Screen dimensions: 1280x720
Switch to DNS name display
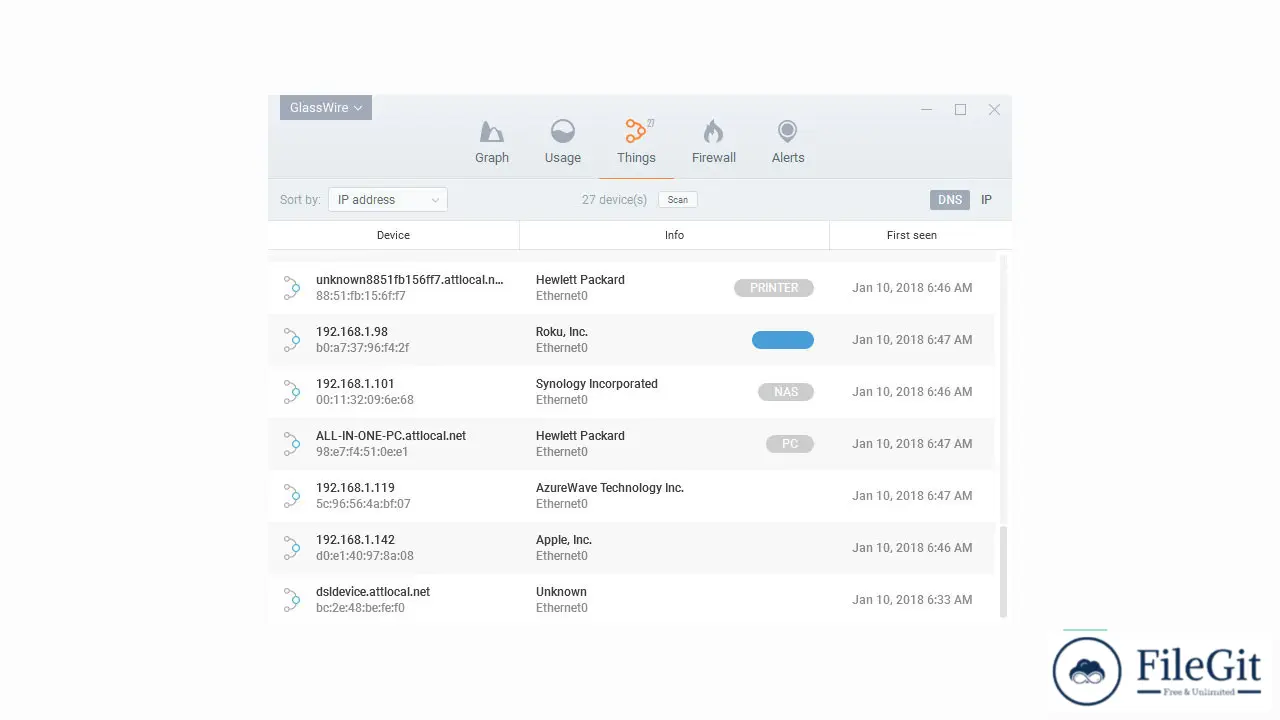pos(950,200)
